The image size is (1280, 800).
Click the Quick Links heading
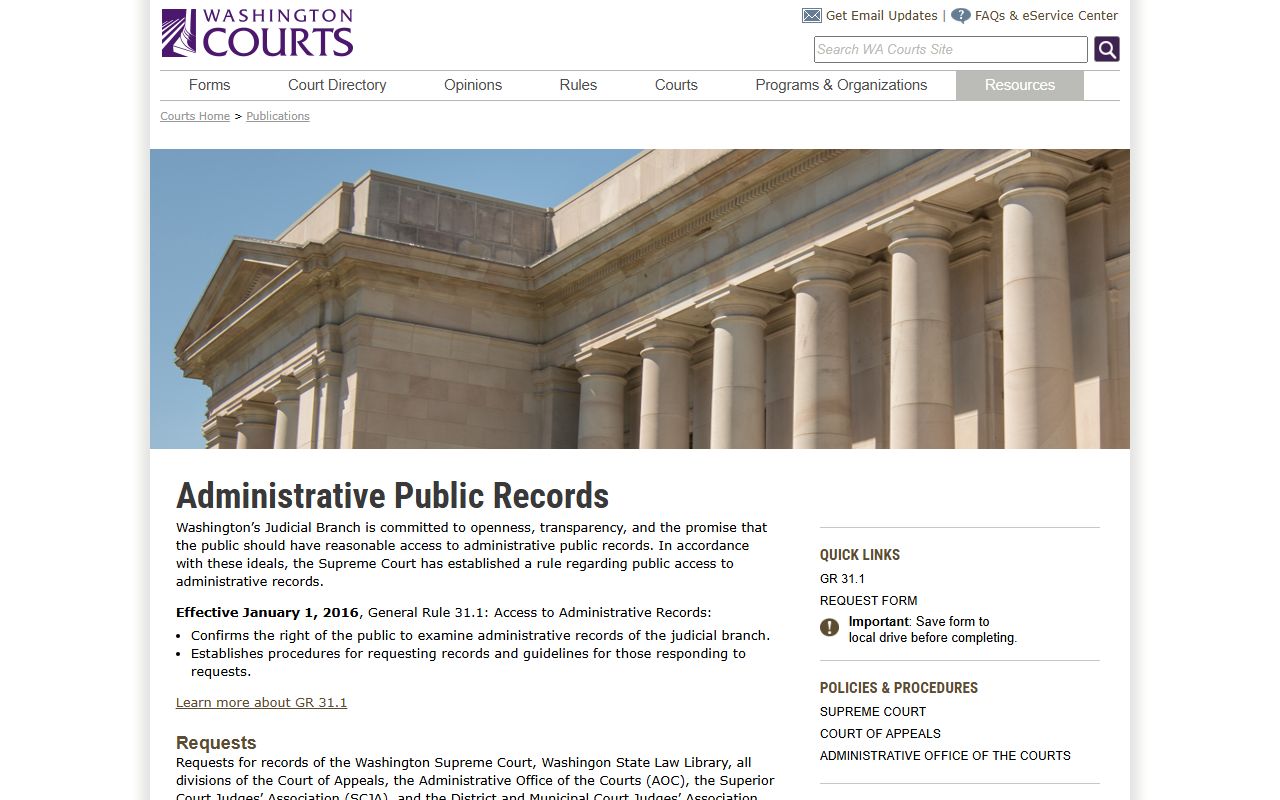tap(860, 555)
